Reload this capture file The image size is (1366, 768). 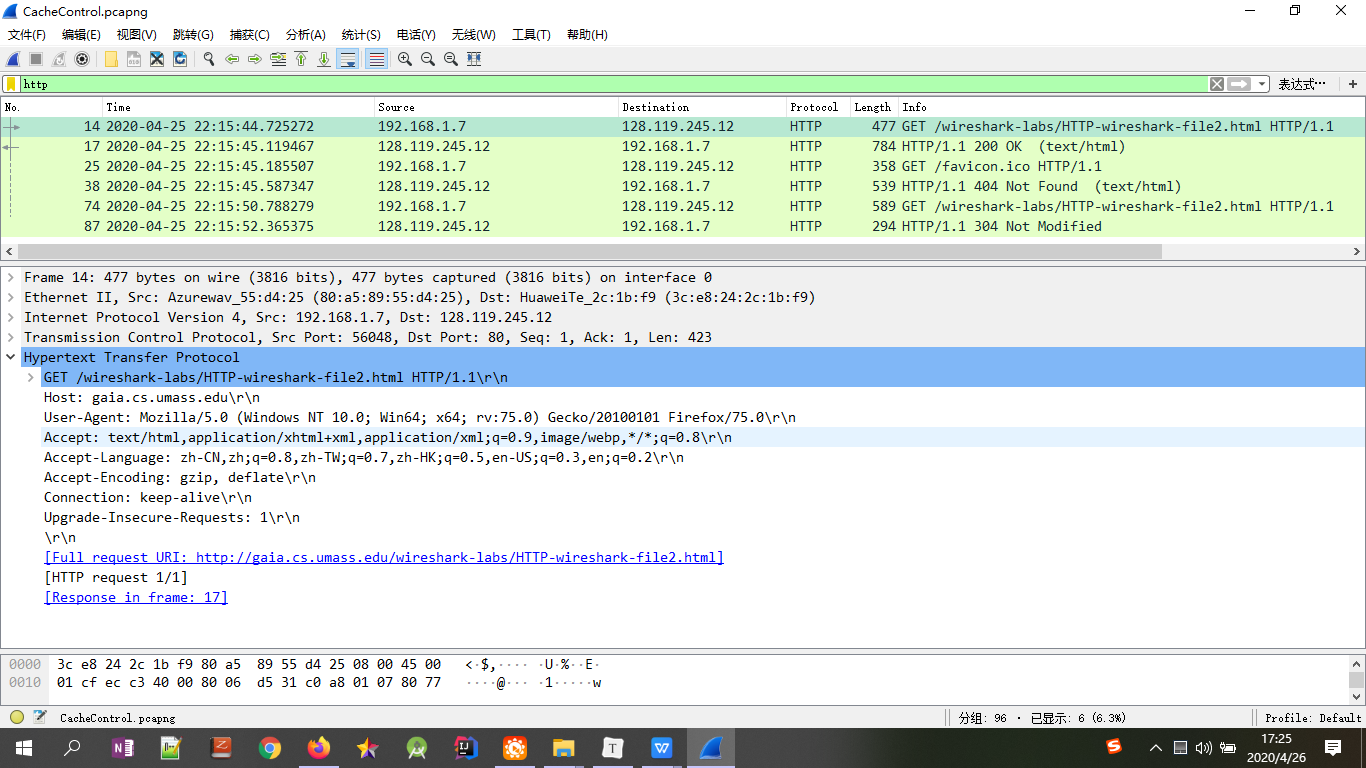[181, 59]
